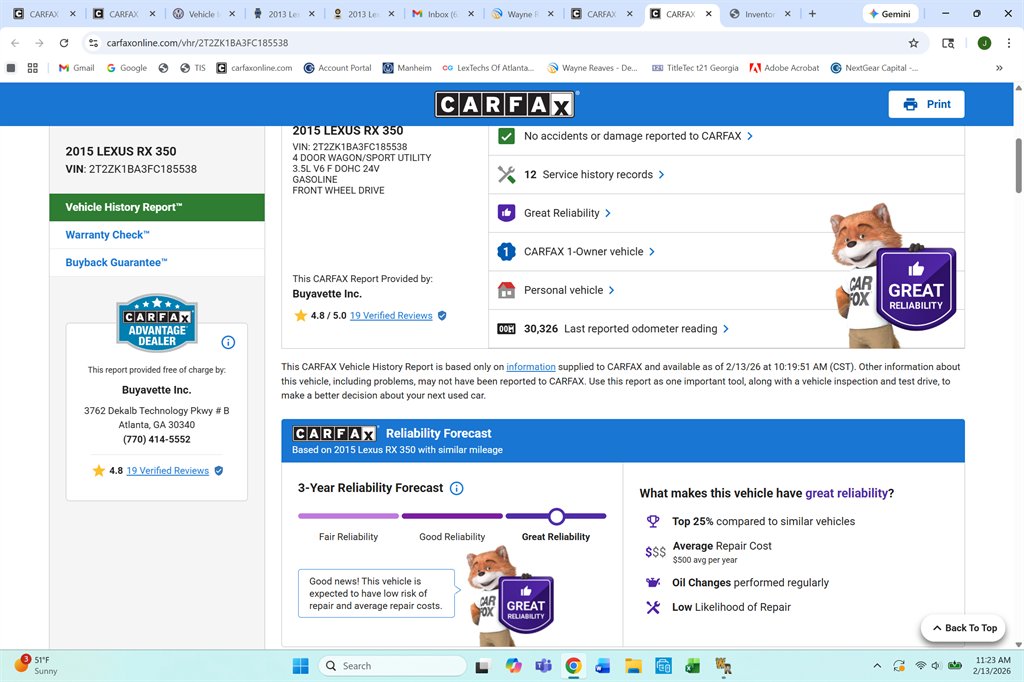
Task: Click the wrench service history icon
Action: click(x=506, y=175)
